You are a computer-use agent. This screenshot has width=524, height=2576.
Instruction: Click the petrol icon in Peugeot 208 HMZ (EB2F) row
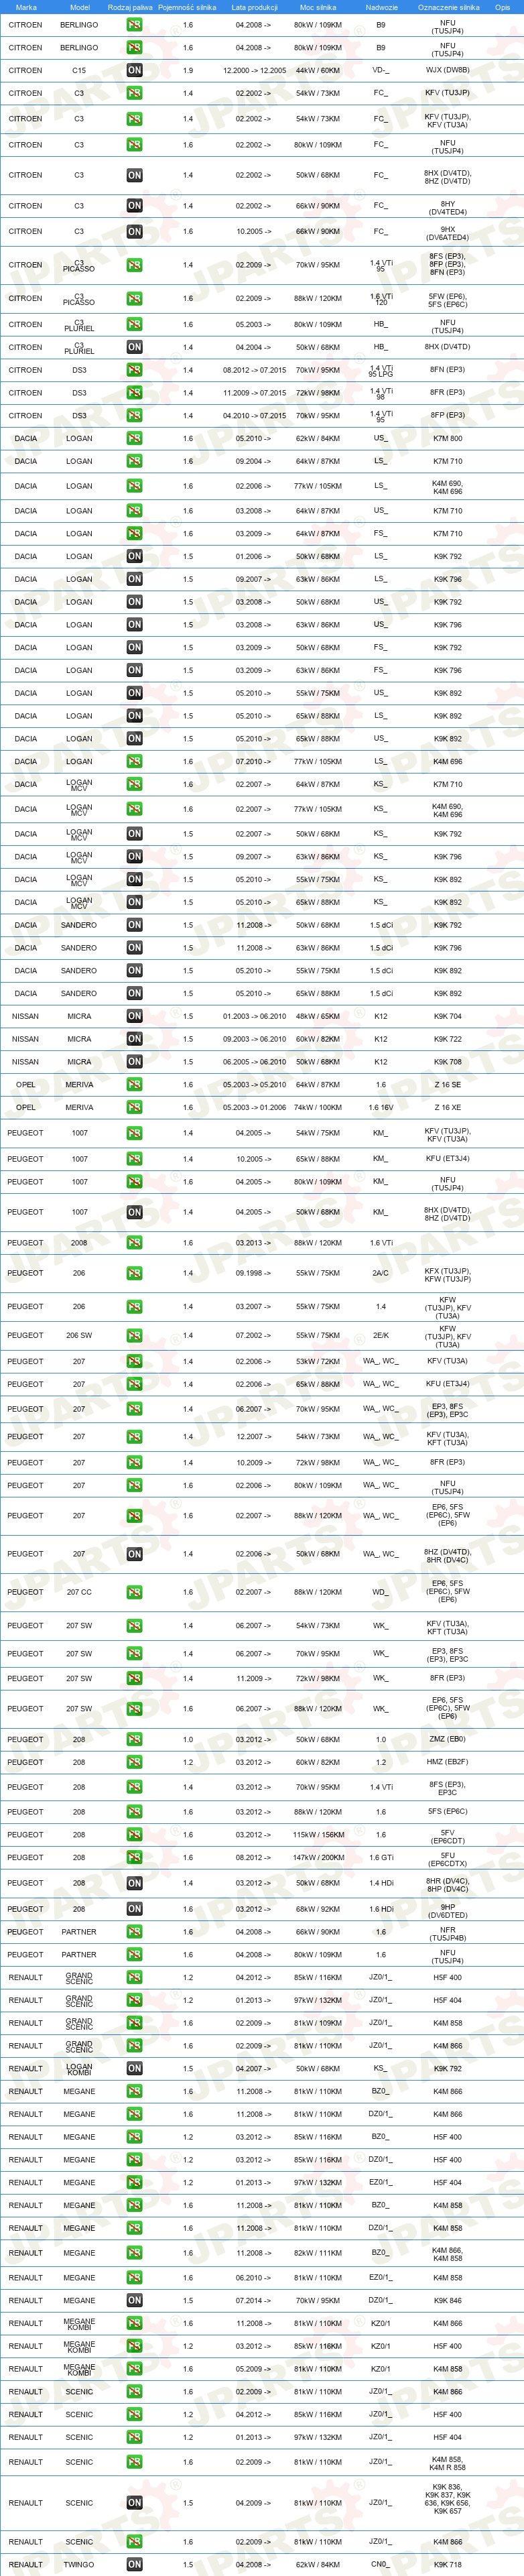point(134,1762)
